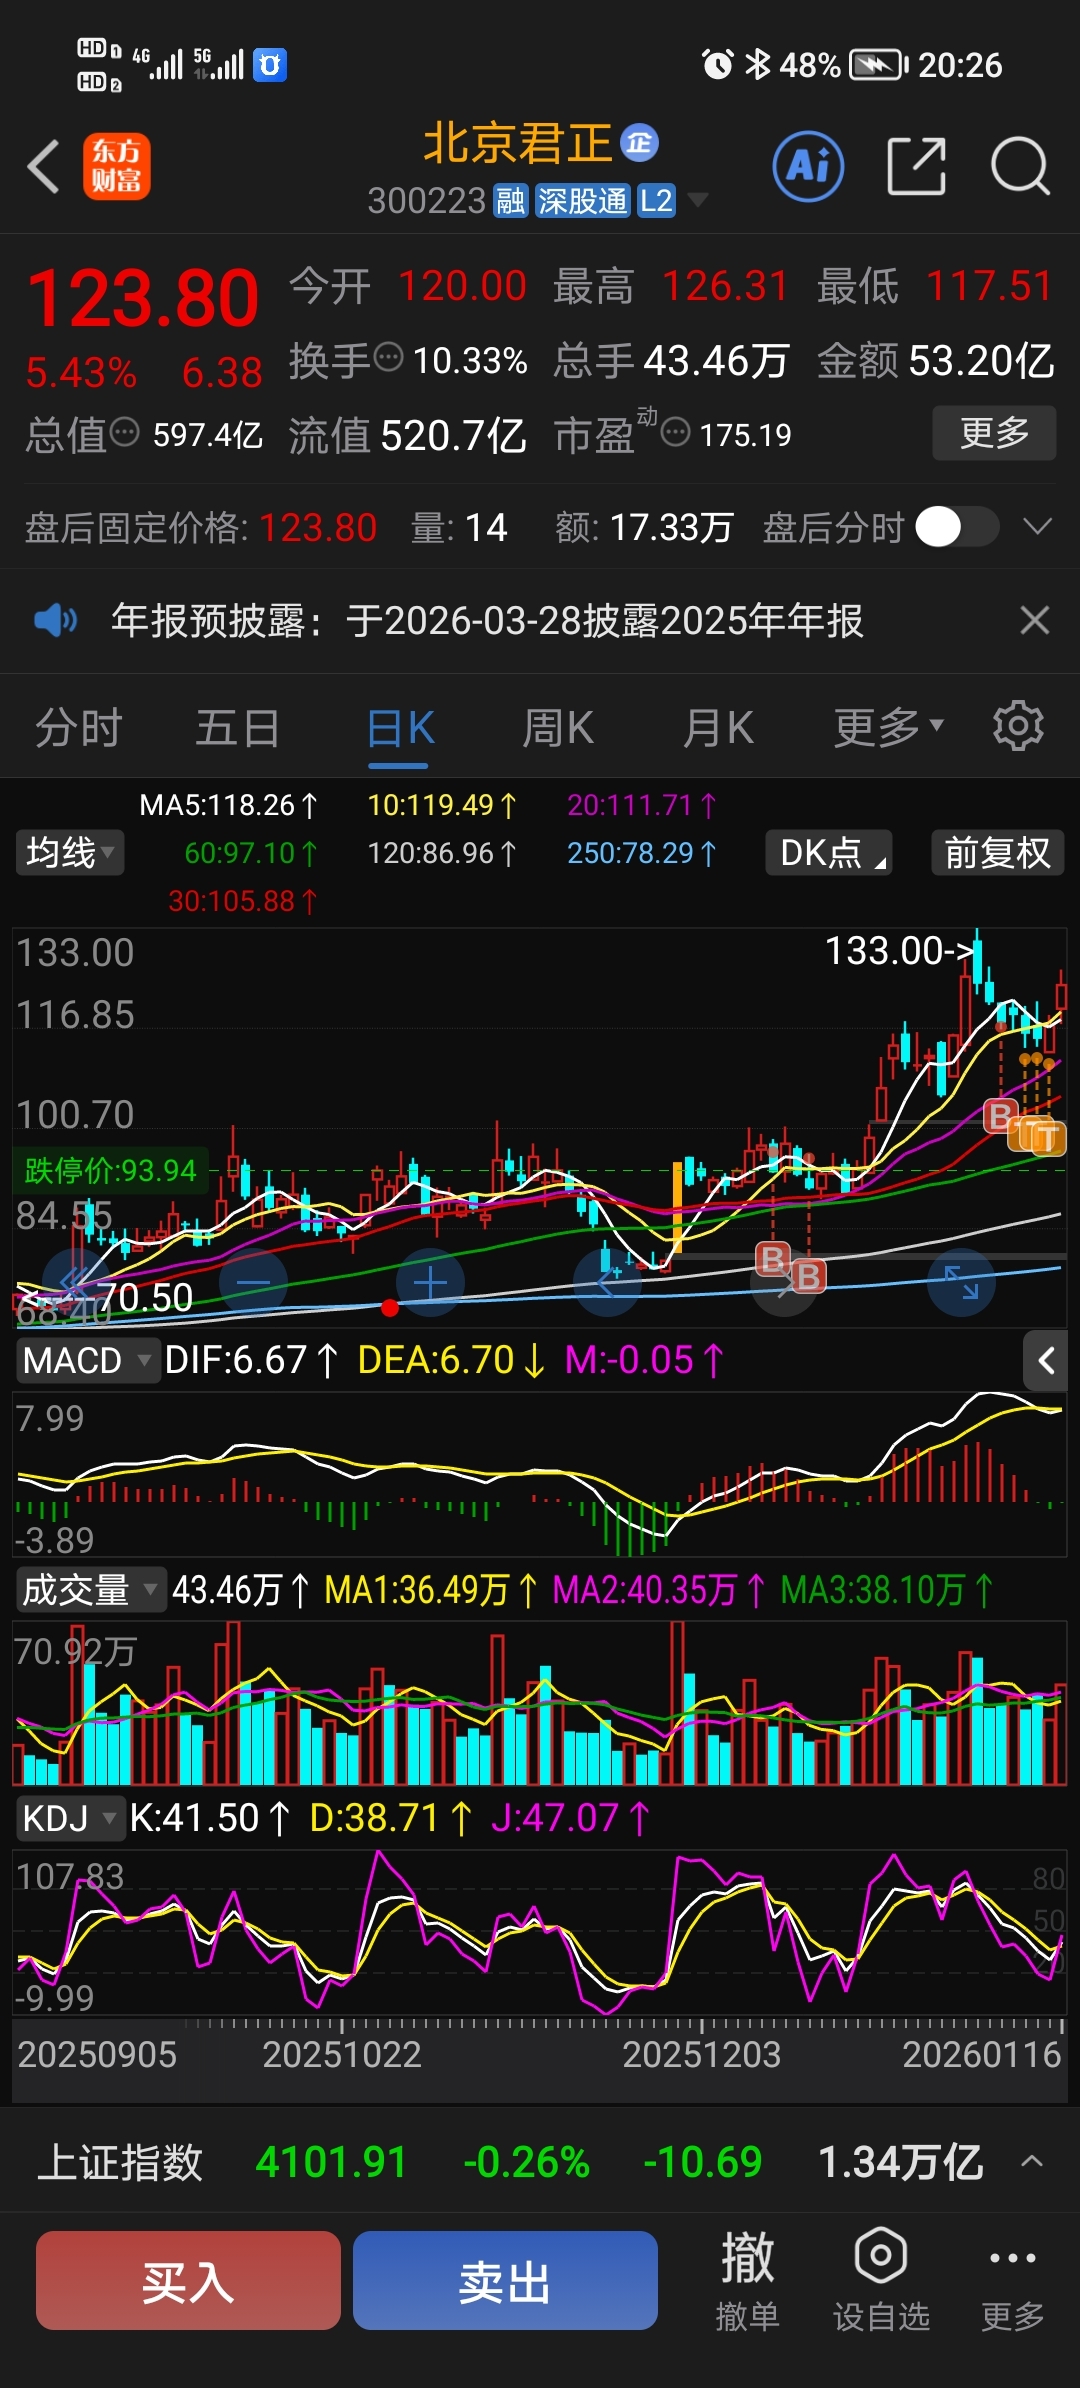Image resolution: width=1080 pixels, height=2388 pixels.
Task: Tap the 上证指数 label
Action: 120,2161
